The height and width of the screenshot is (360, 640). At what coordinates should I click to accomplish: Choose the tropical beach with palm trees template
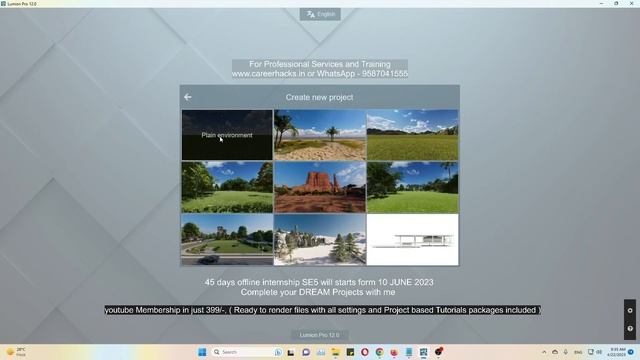[320, 135]
